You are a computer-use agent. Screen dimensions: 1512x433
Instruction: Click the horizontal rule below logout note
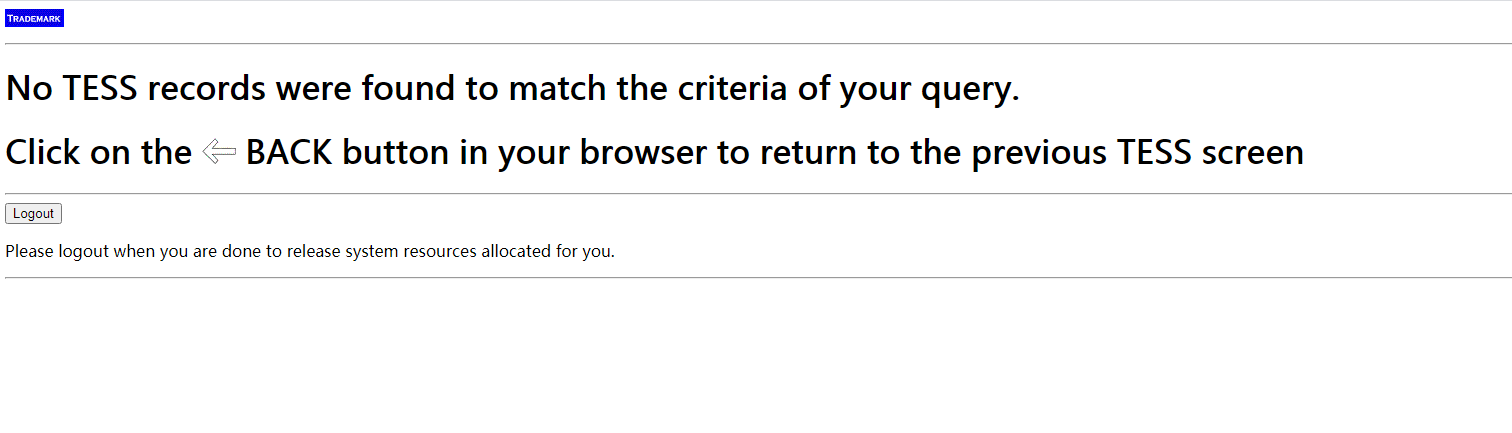[x=756, y=278]
